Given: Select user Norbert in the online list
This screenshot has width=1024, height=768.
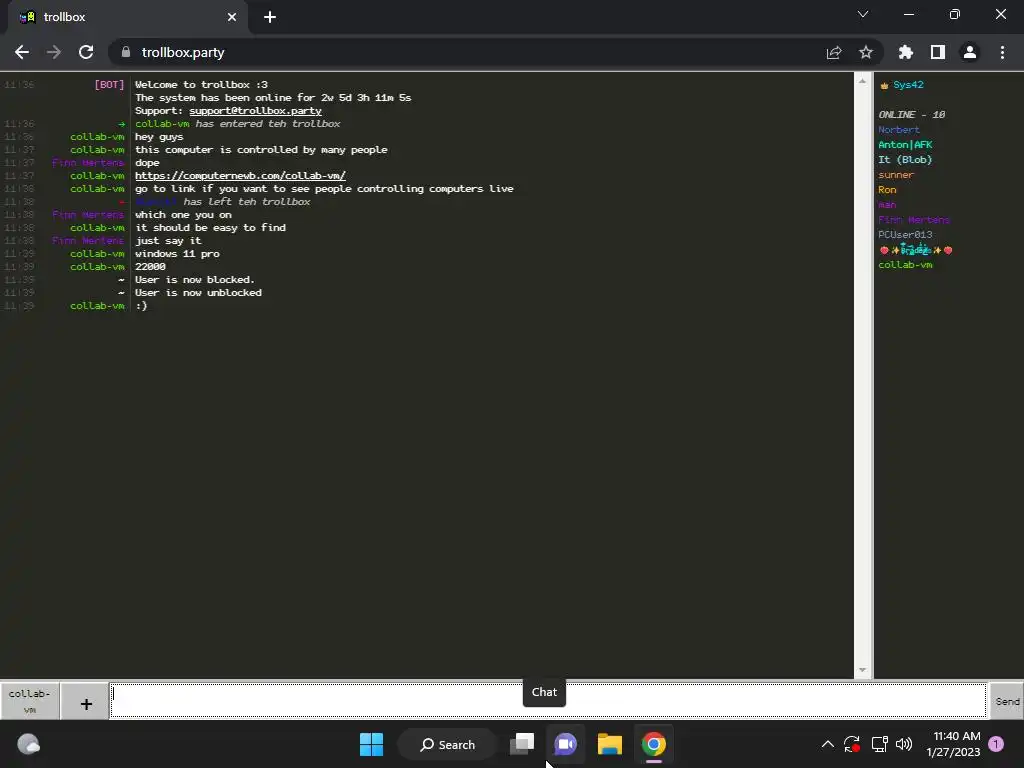Looking at the screenshot, I should 899,129.
